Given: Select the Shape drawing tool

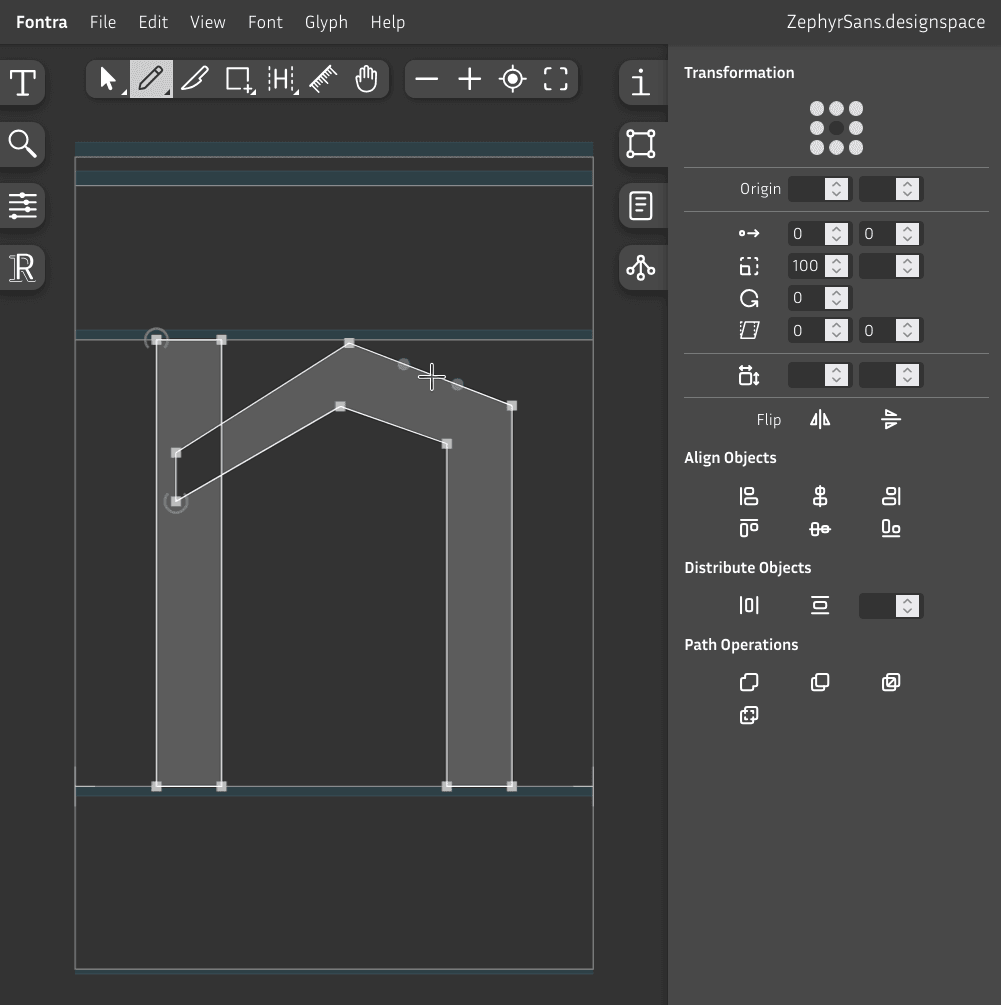Looking at the screenshot, I should coord(237,79).
